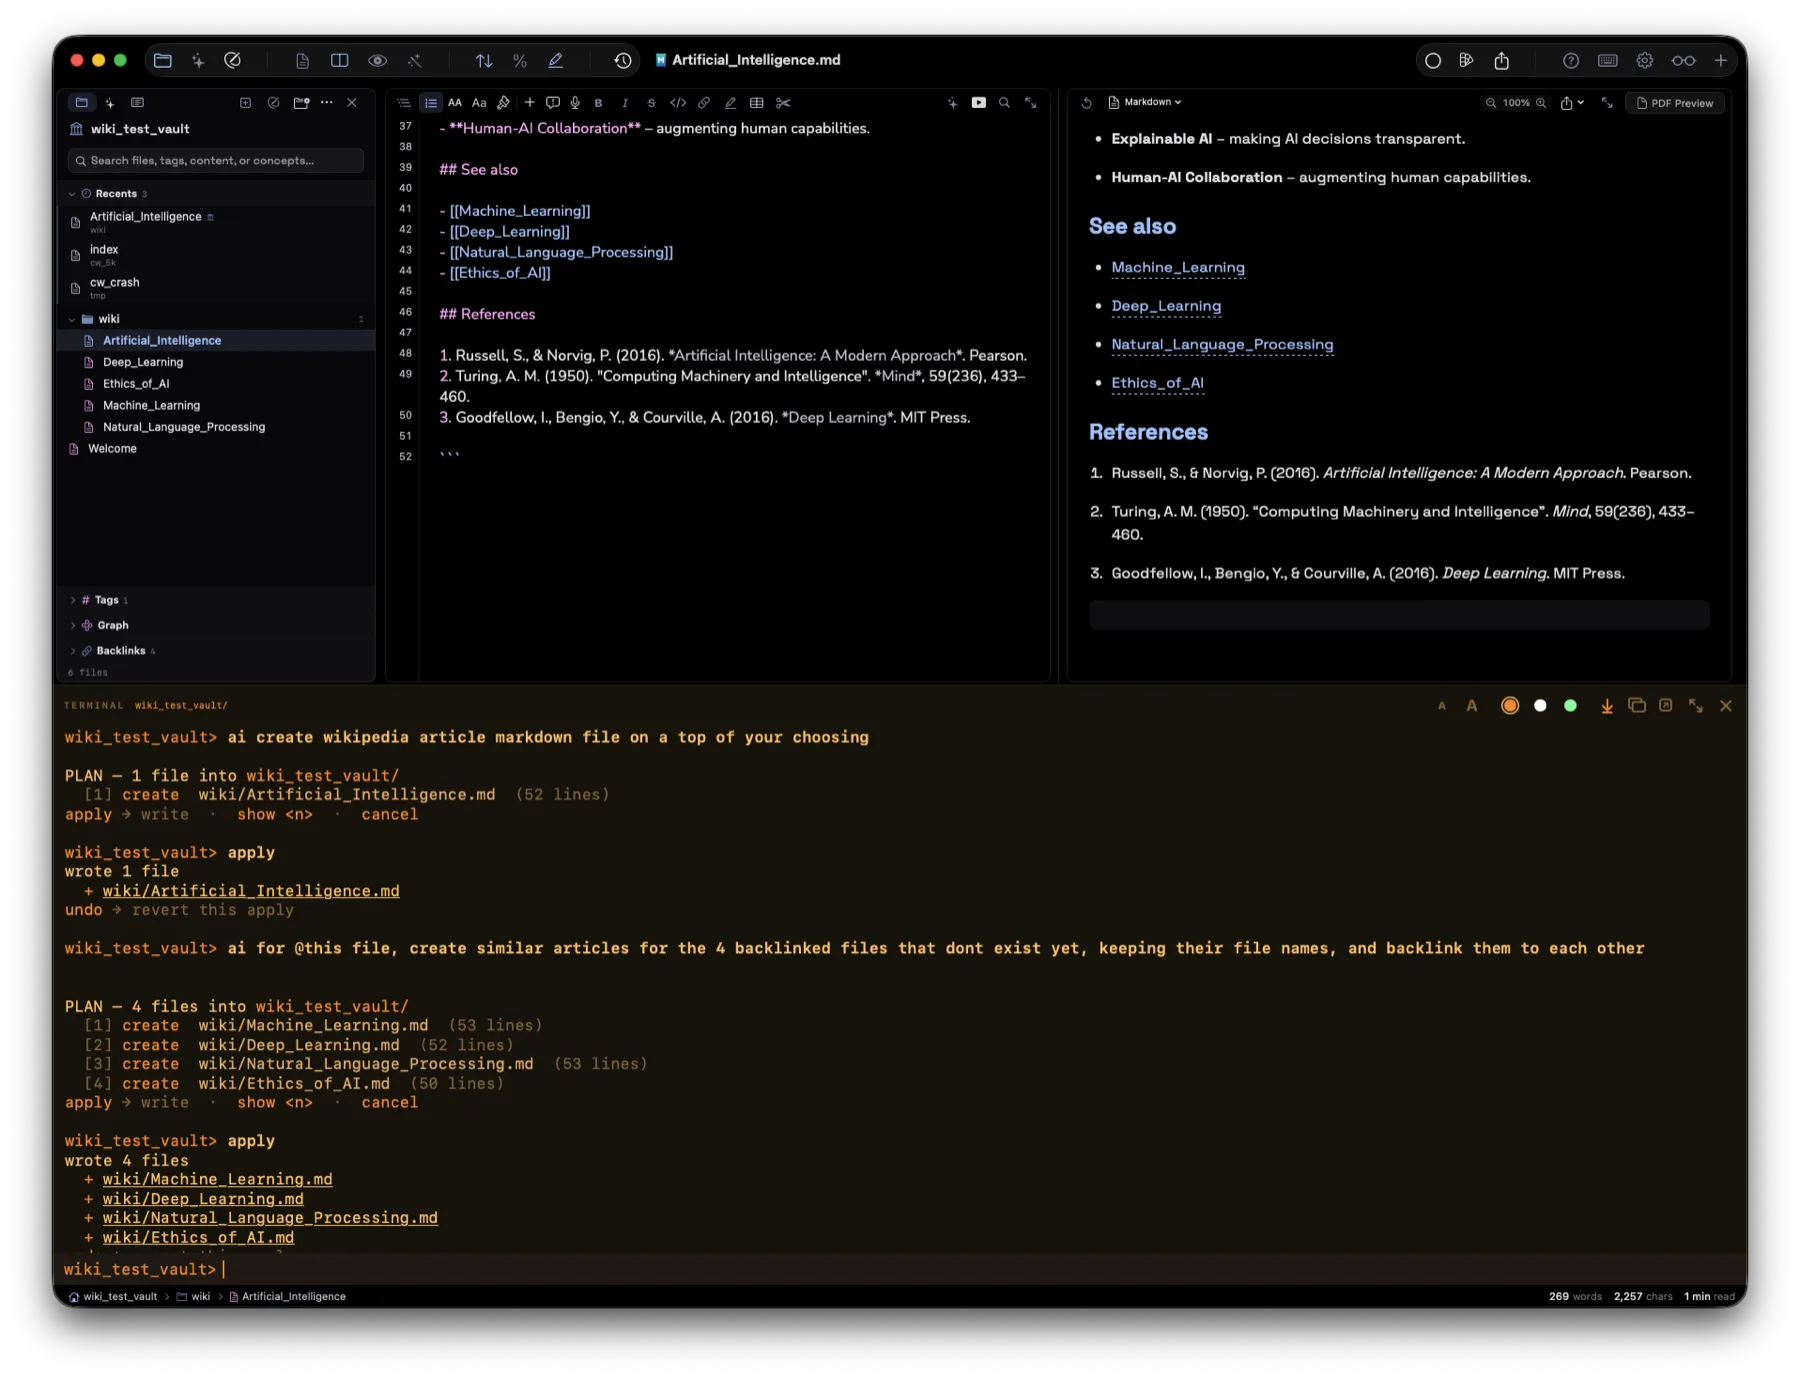Refresh the preview with reload icon
This screenshot has width=1800, height=1377.
coord(1087,103)
